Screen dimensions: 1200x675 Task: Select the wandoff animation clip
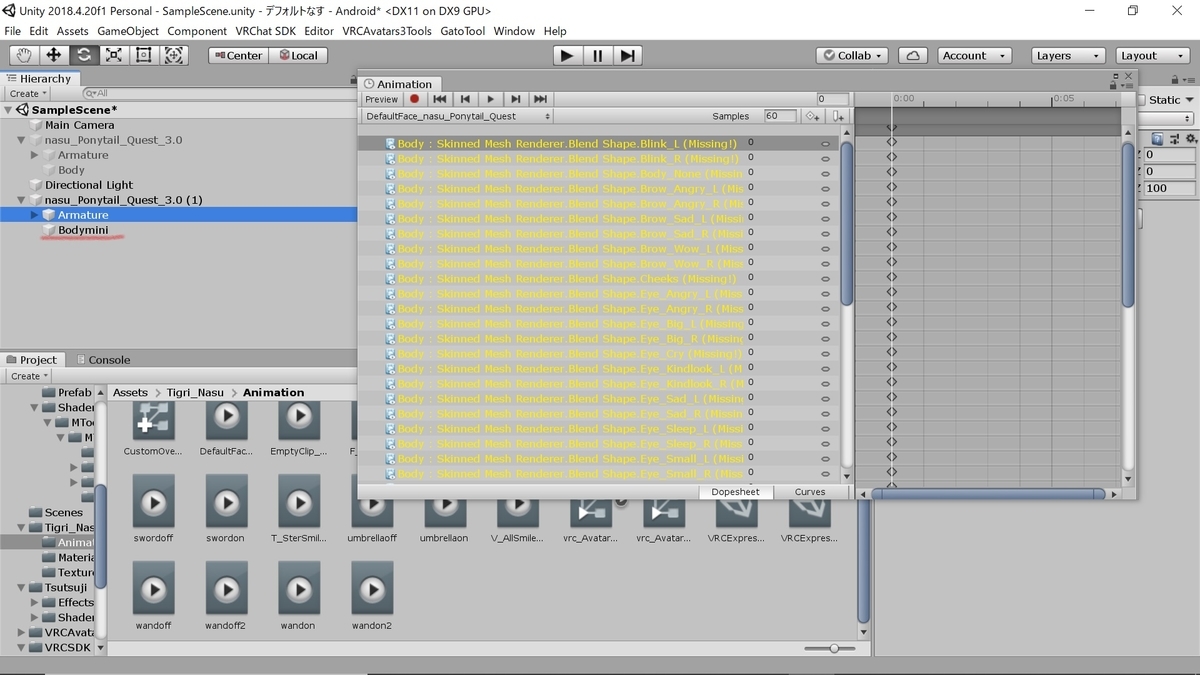[153, 594]
